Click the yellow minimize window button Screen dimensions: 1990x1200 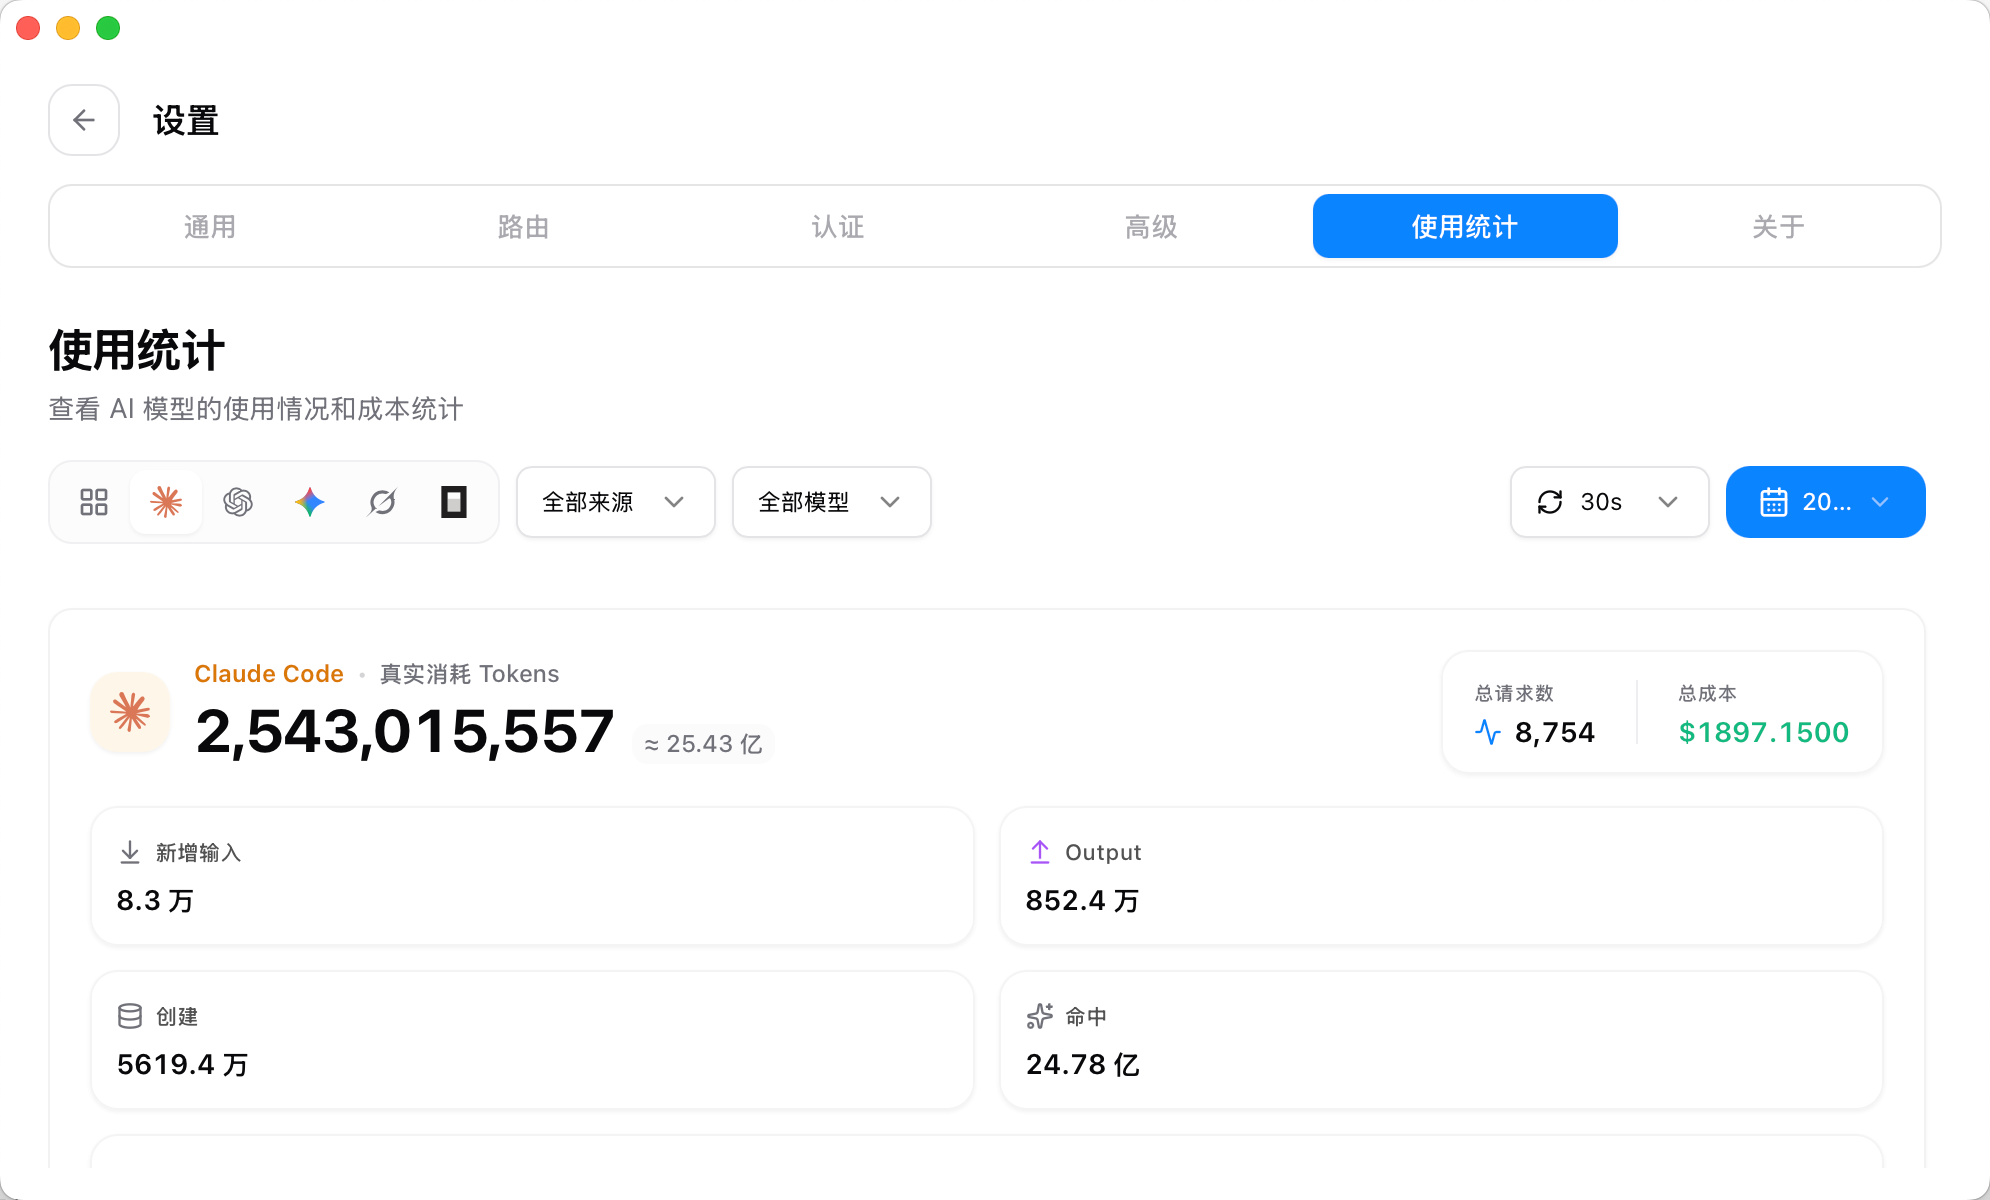(68, 28)
